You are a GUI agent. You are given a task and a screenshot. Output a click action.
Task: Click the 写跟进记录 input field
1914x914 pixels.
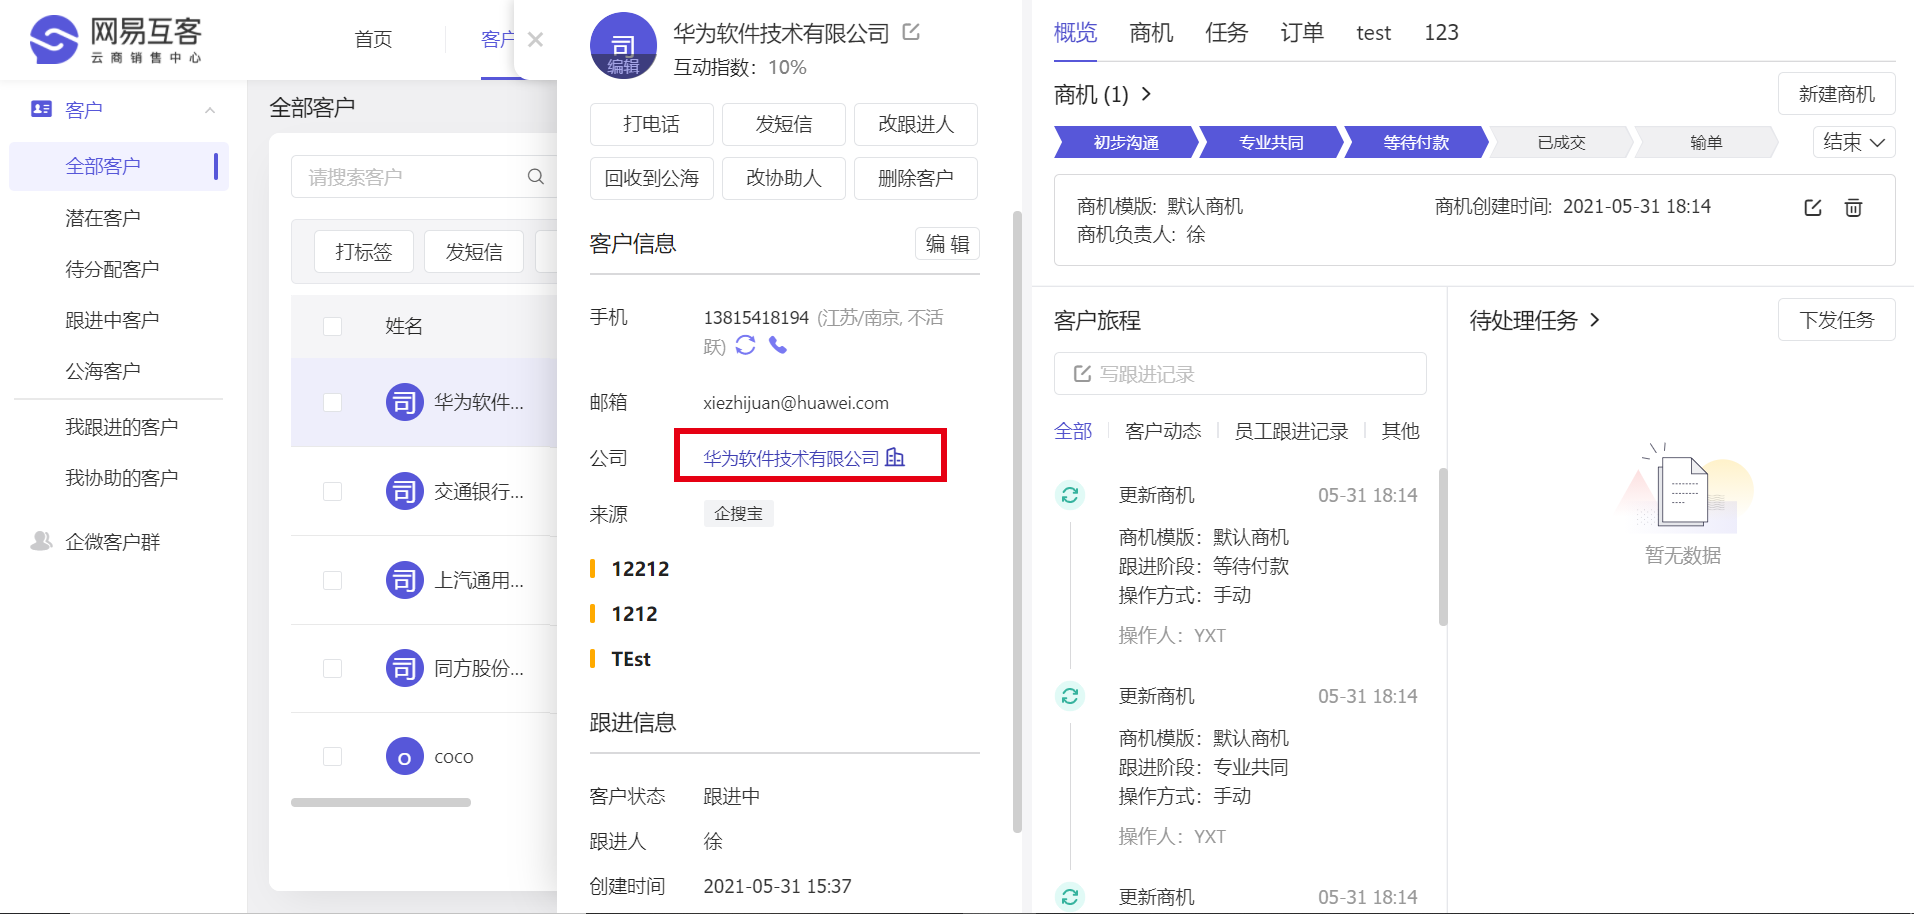pos(1240,373)
